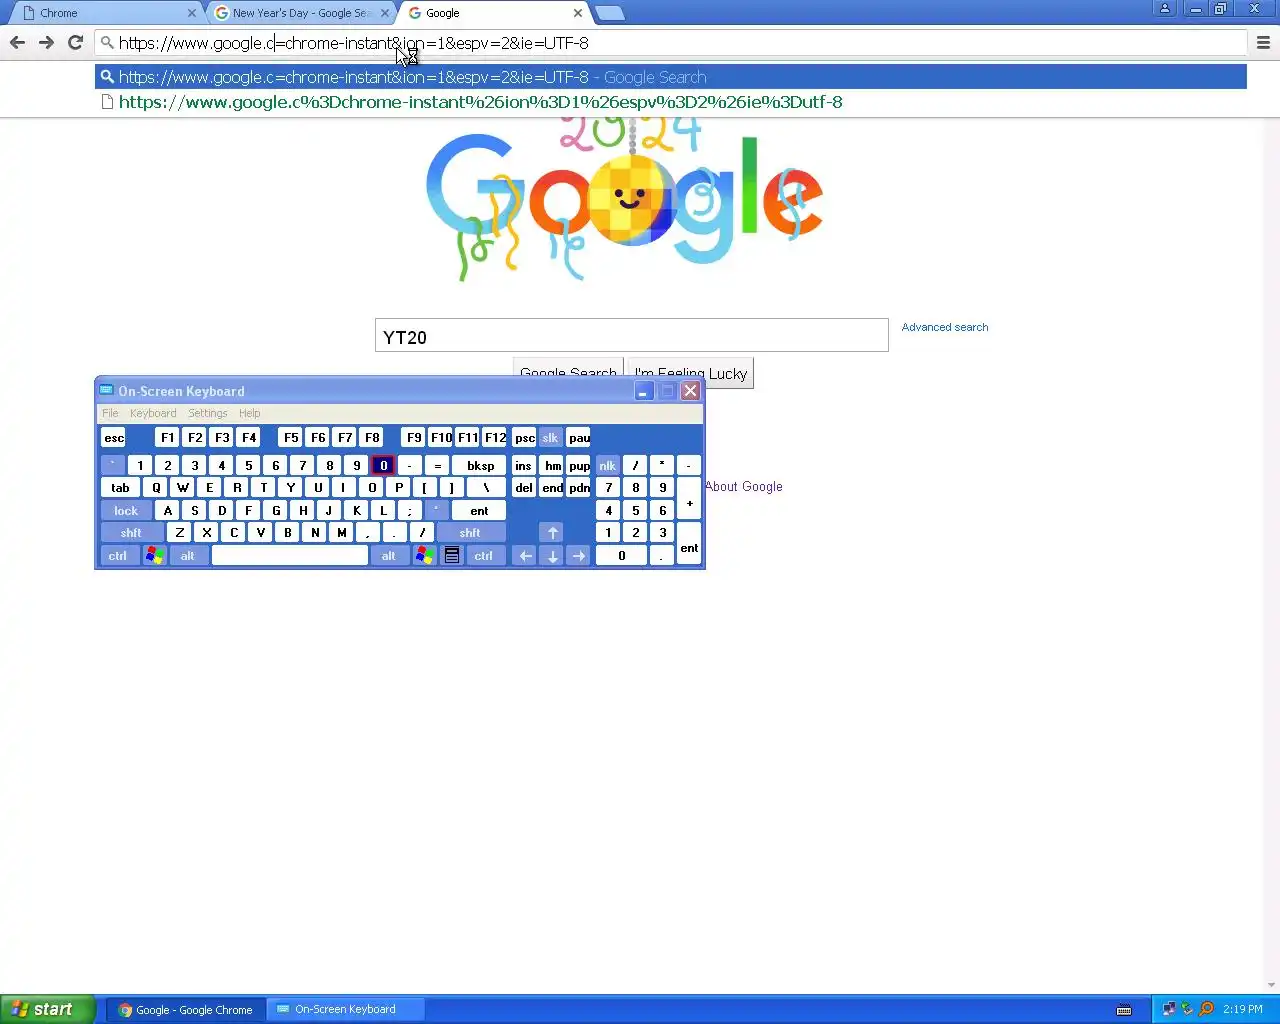Click the Google New Year doodle logo
The image size is (1280, 1024).
625,198
